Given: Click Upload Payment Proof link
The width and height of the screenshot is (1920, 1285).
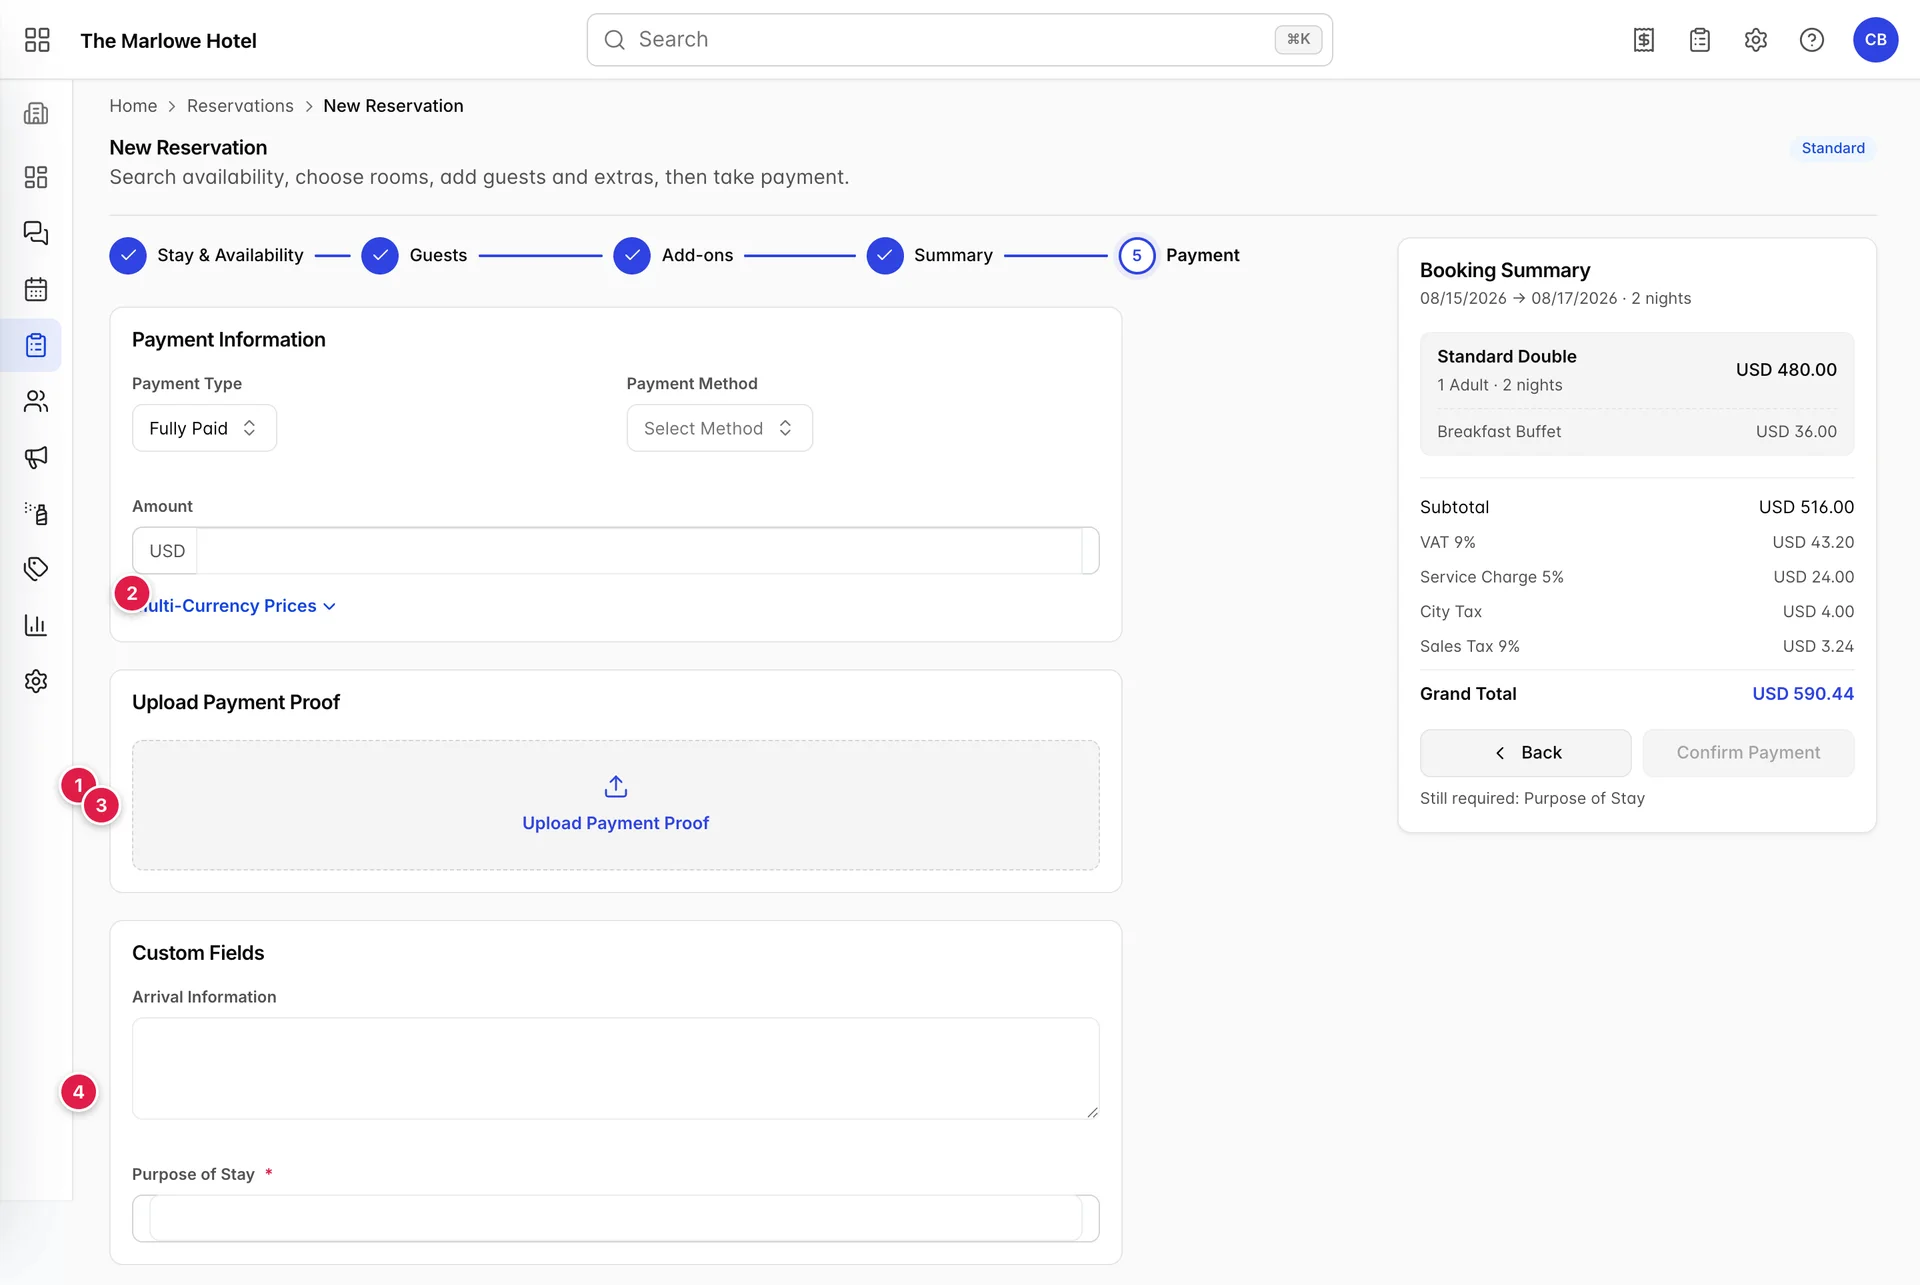Looking at the screenshot, I should coord(615,823).
